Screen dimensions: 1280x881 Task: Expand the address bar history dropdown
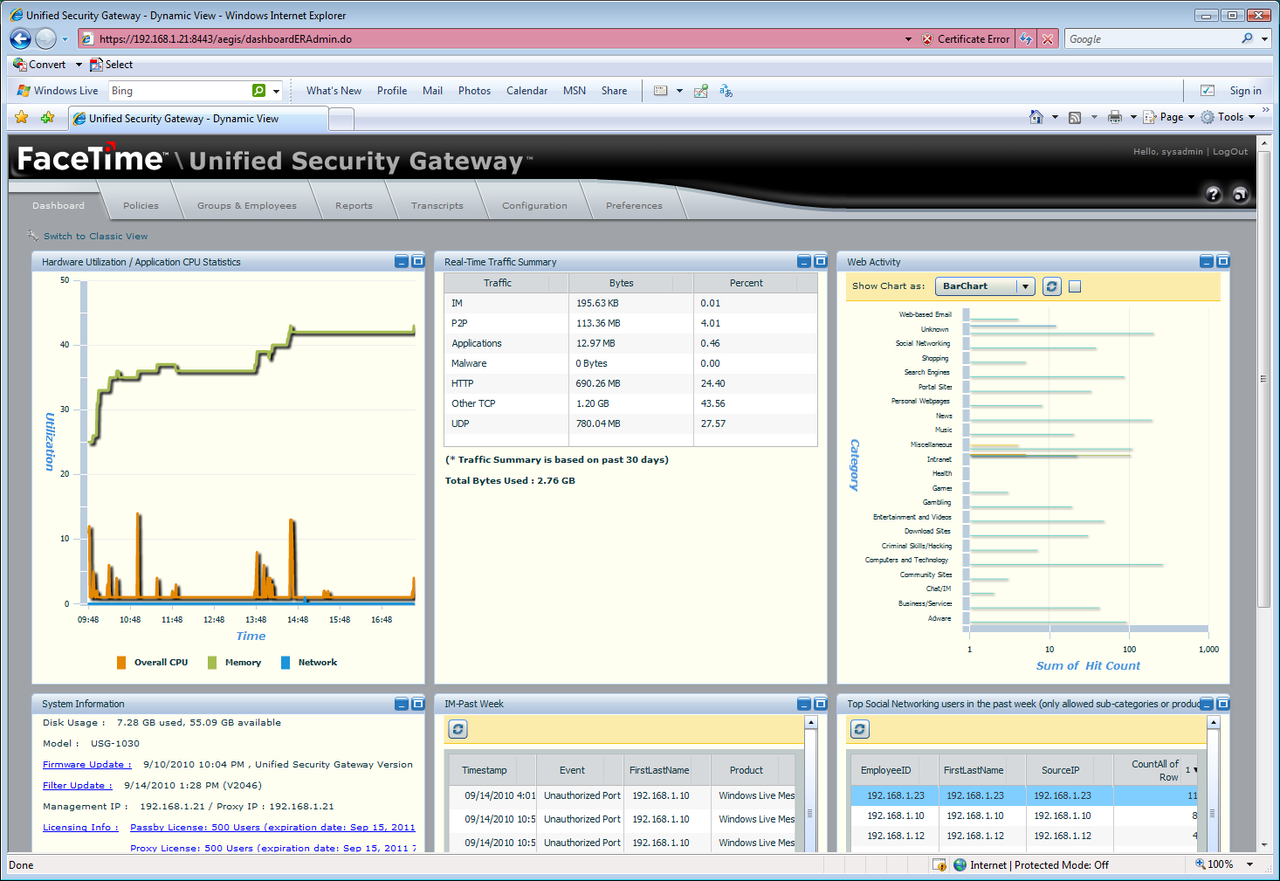(x=908, y=39)
